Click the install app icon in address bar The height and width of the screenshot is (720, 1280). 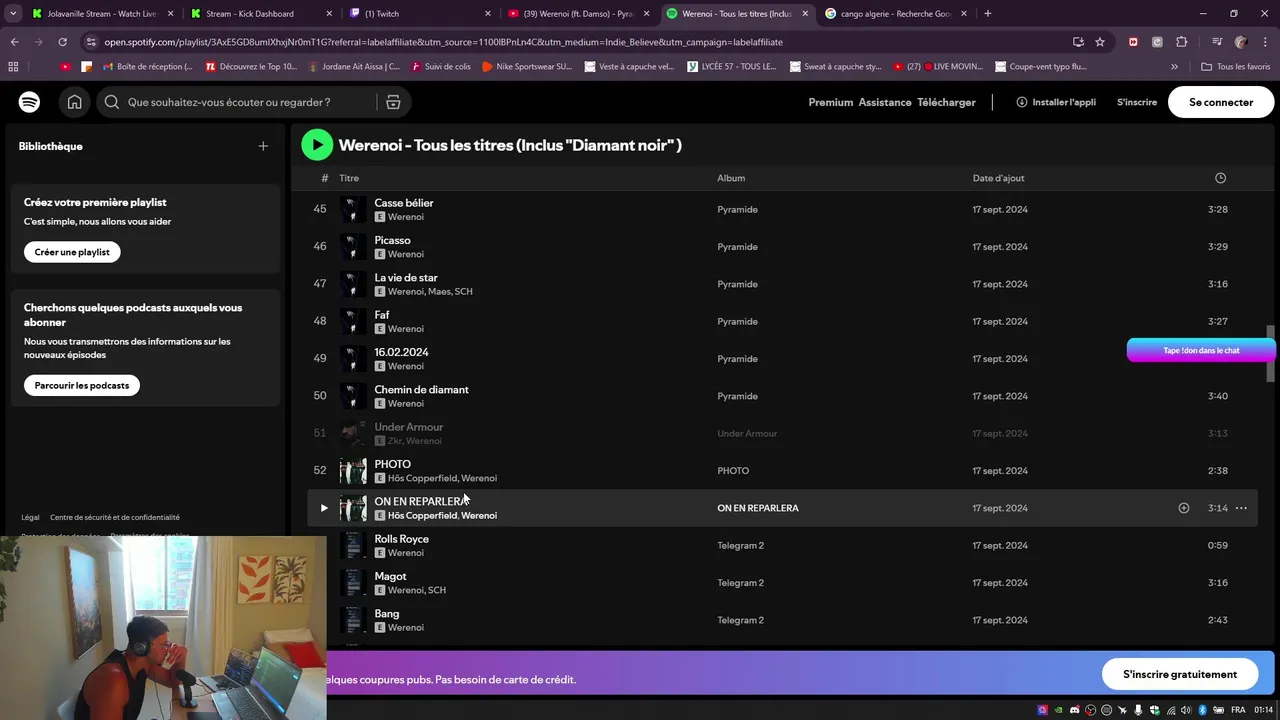(x=1078, y=42)
